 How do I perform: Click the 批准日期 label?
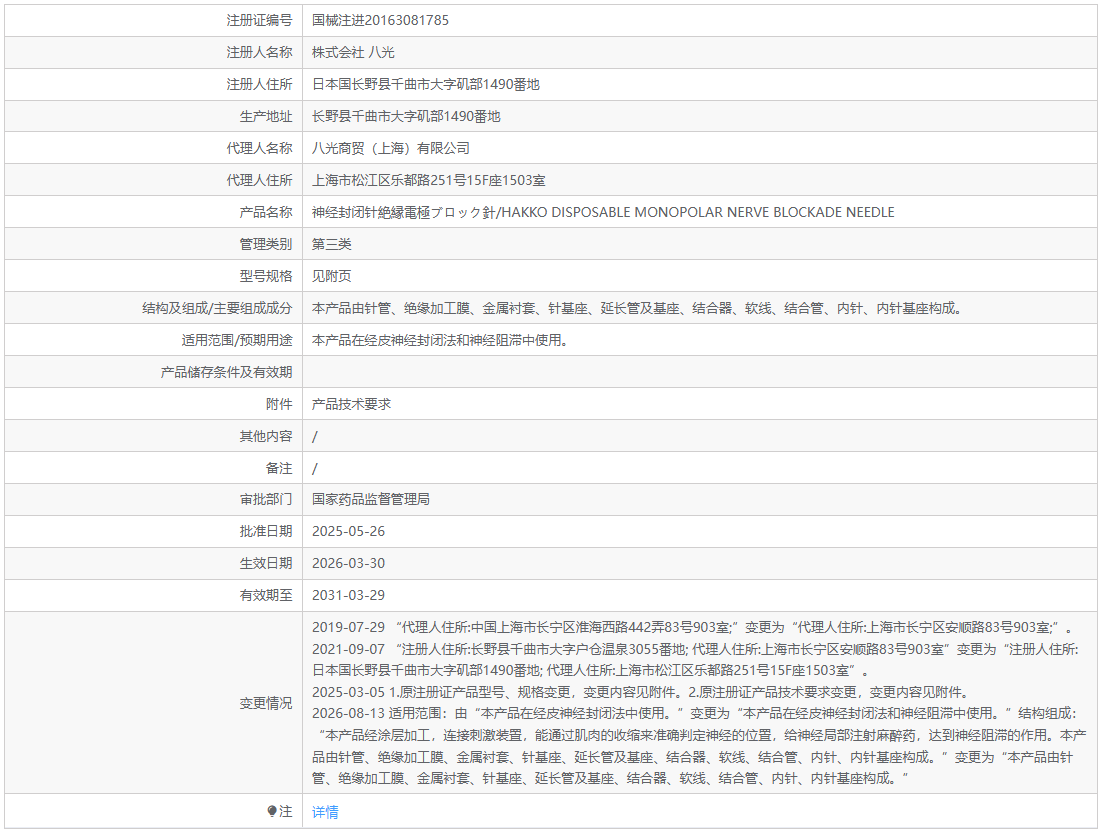click(x=266, y=531)
